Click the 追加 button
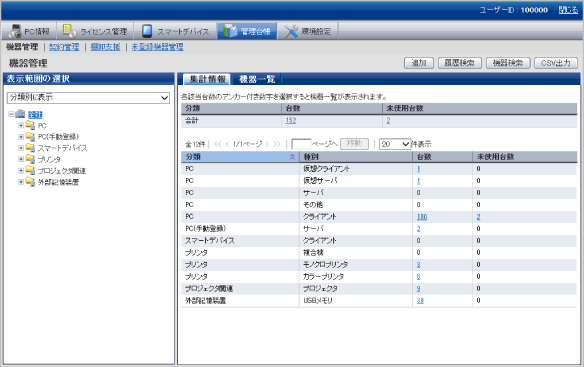 pos(419,63)
